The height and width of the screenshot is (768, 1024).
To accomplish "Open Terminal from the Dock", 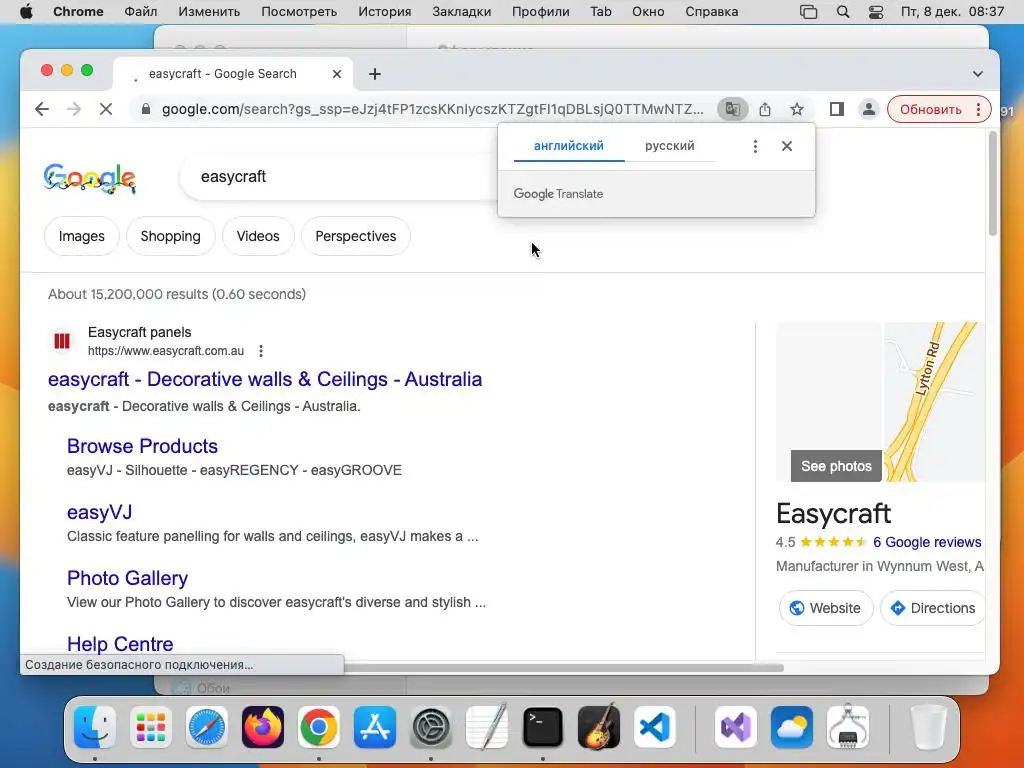I will (x=543, y=727).
